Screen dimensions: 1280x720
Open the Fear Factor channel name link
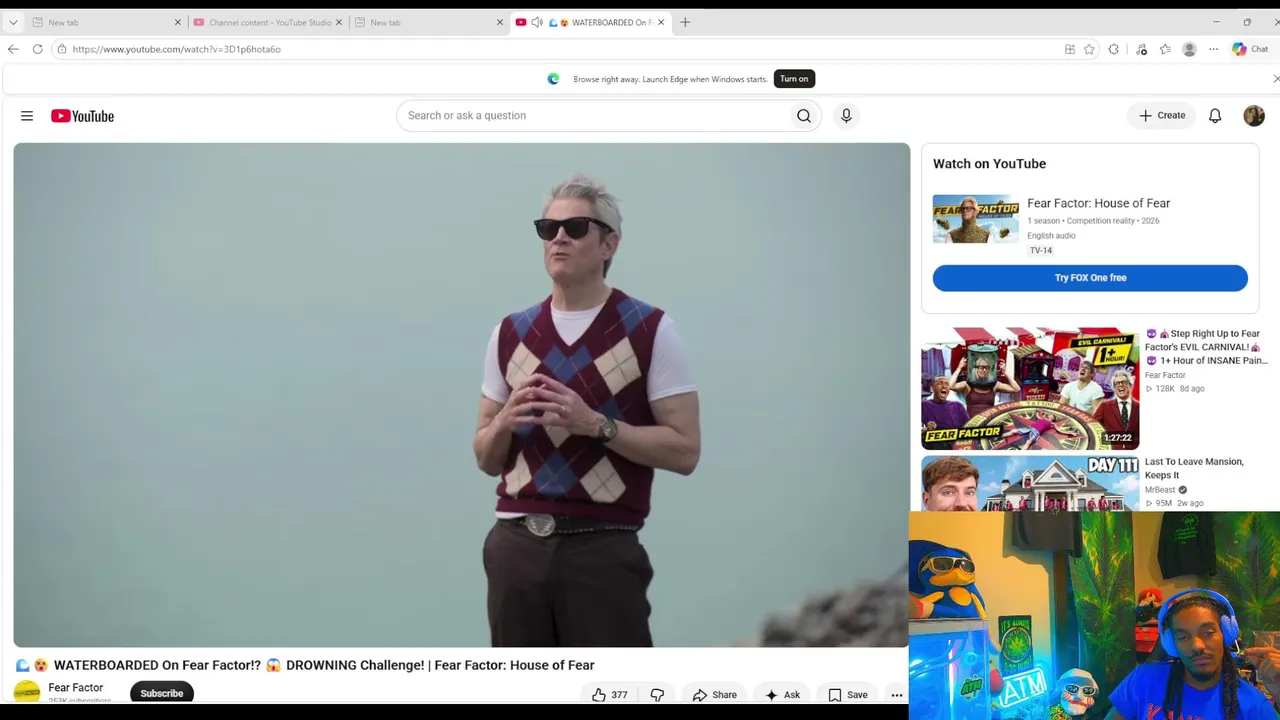76,688
